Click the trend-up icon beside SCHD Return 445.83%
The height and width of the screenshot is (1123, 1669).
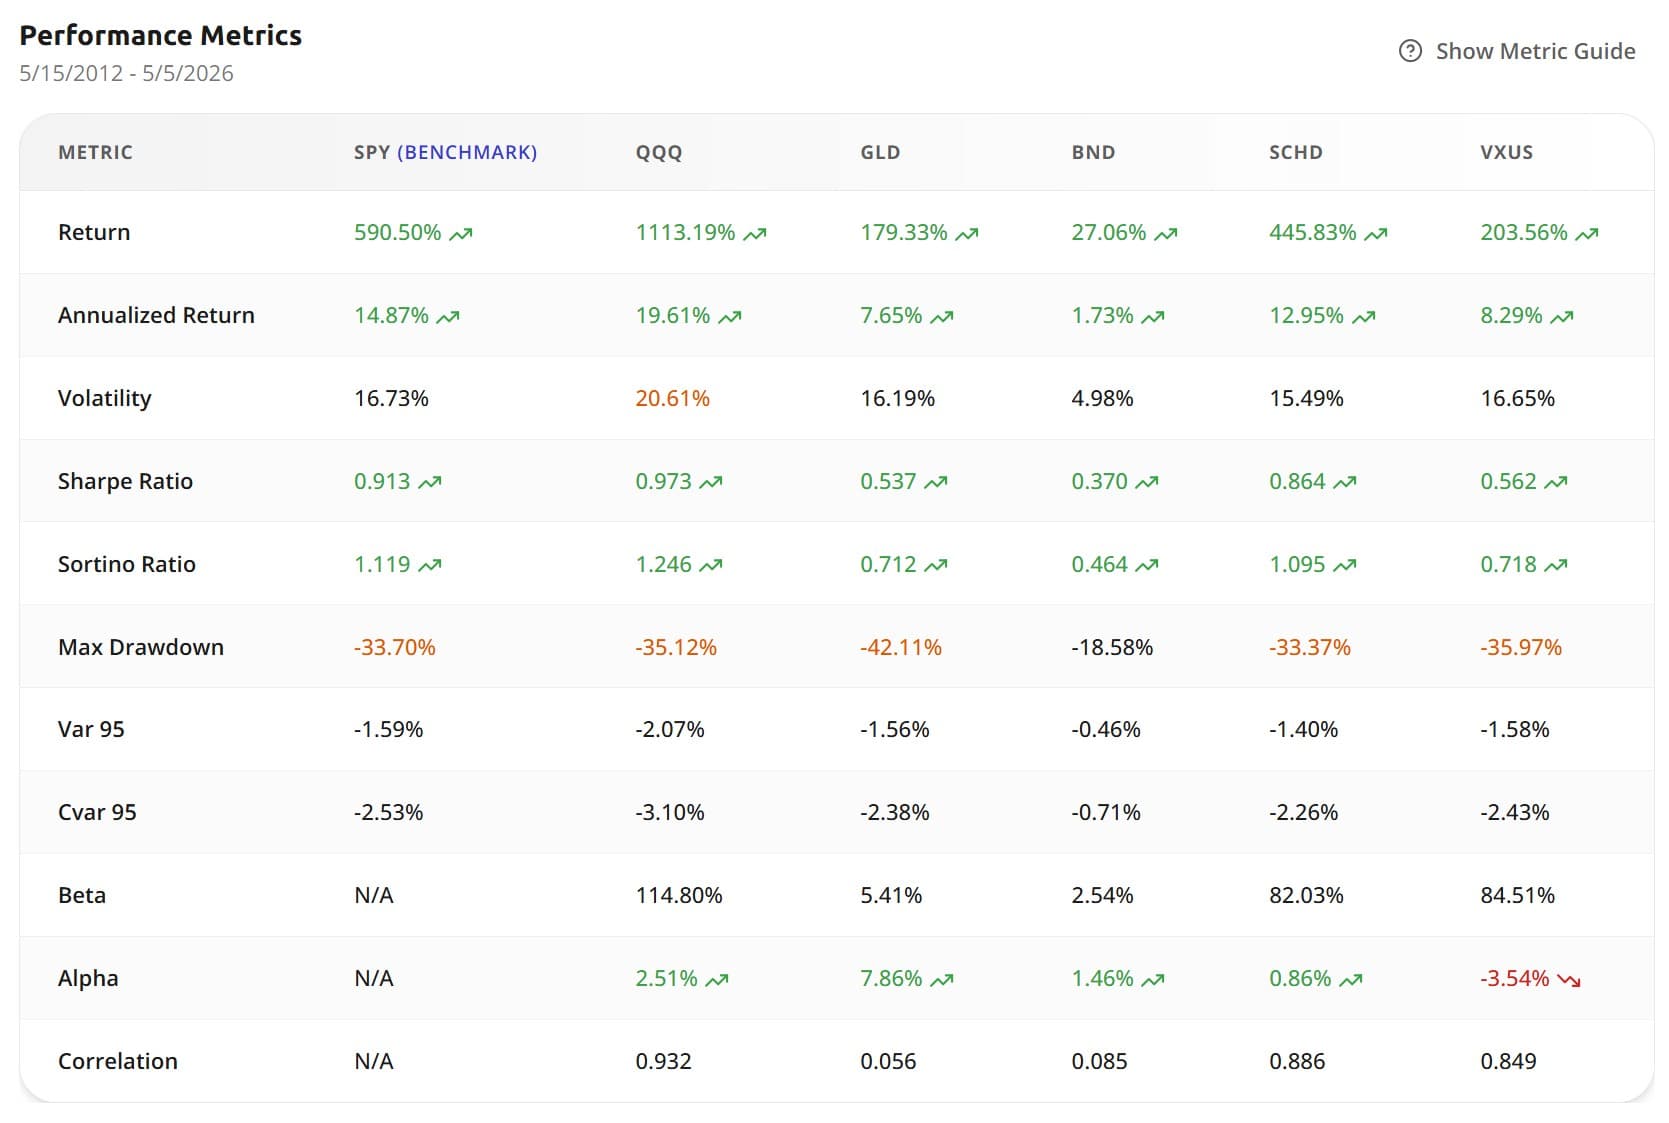tap(1376, 234)
